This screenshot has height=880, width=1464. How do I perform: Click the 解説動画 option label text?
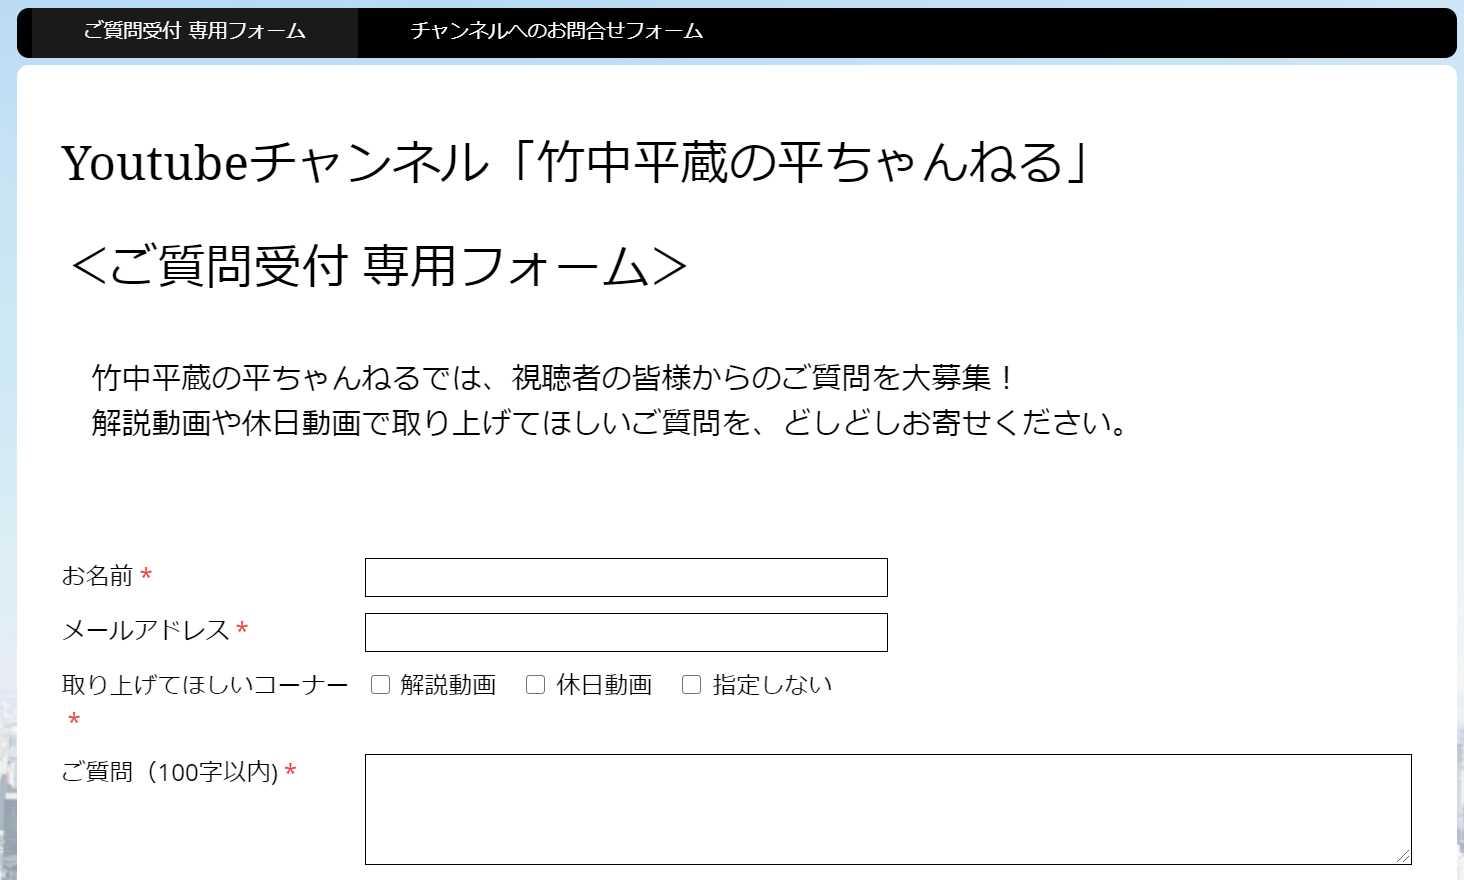[x=448, y=685]
